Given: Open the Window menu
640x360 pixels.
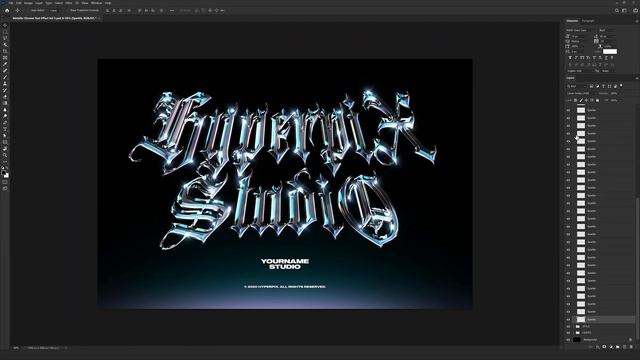Looking at the screenshot, I should click(96, 3).
